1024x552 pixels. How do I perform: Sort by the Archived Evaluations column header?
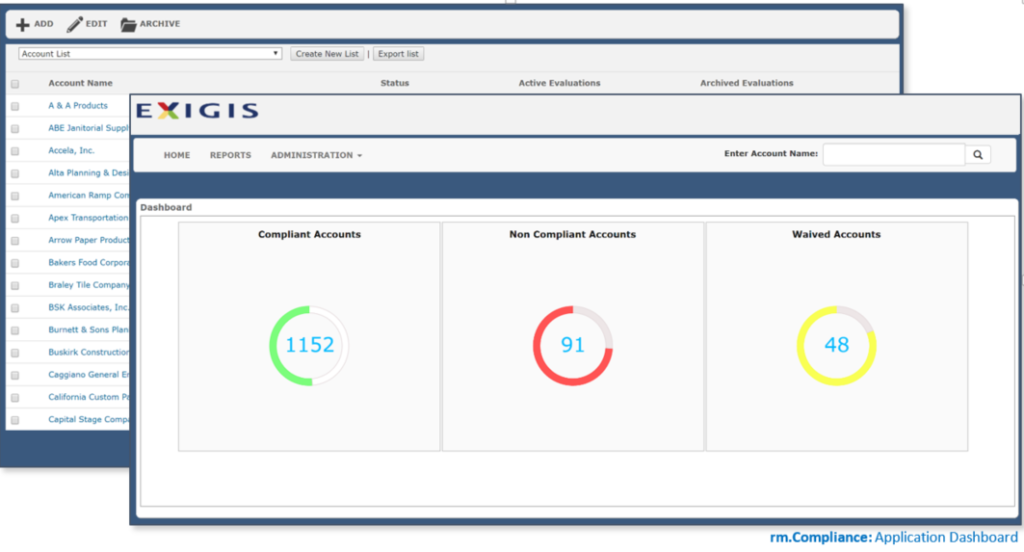coord(746,83)
